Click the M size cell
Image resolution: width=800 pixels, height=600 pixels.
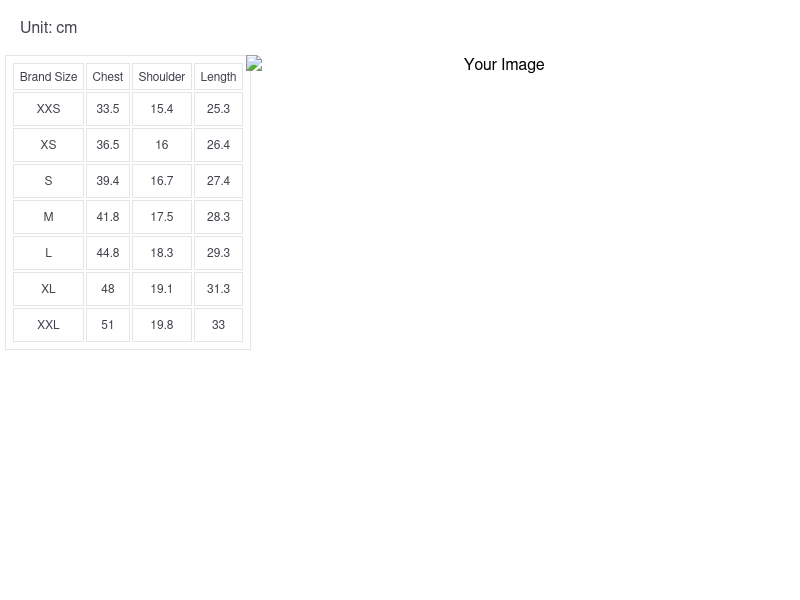[x=48, y=217]
